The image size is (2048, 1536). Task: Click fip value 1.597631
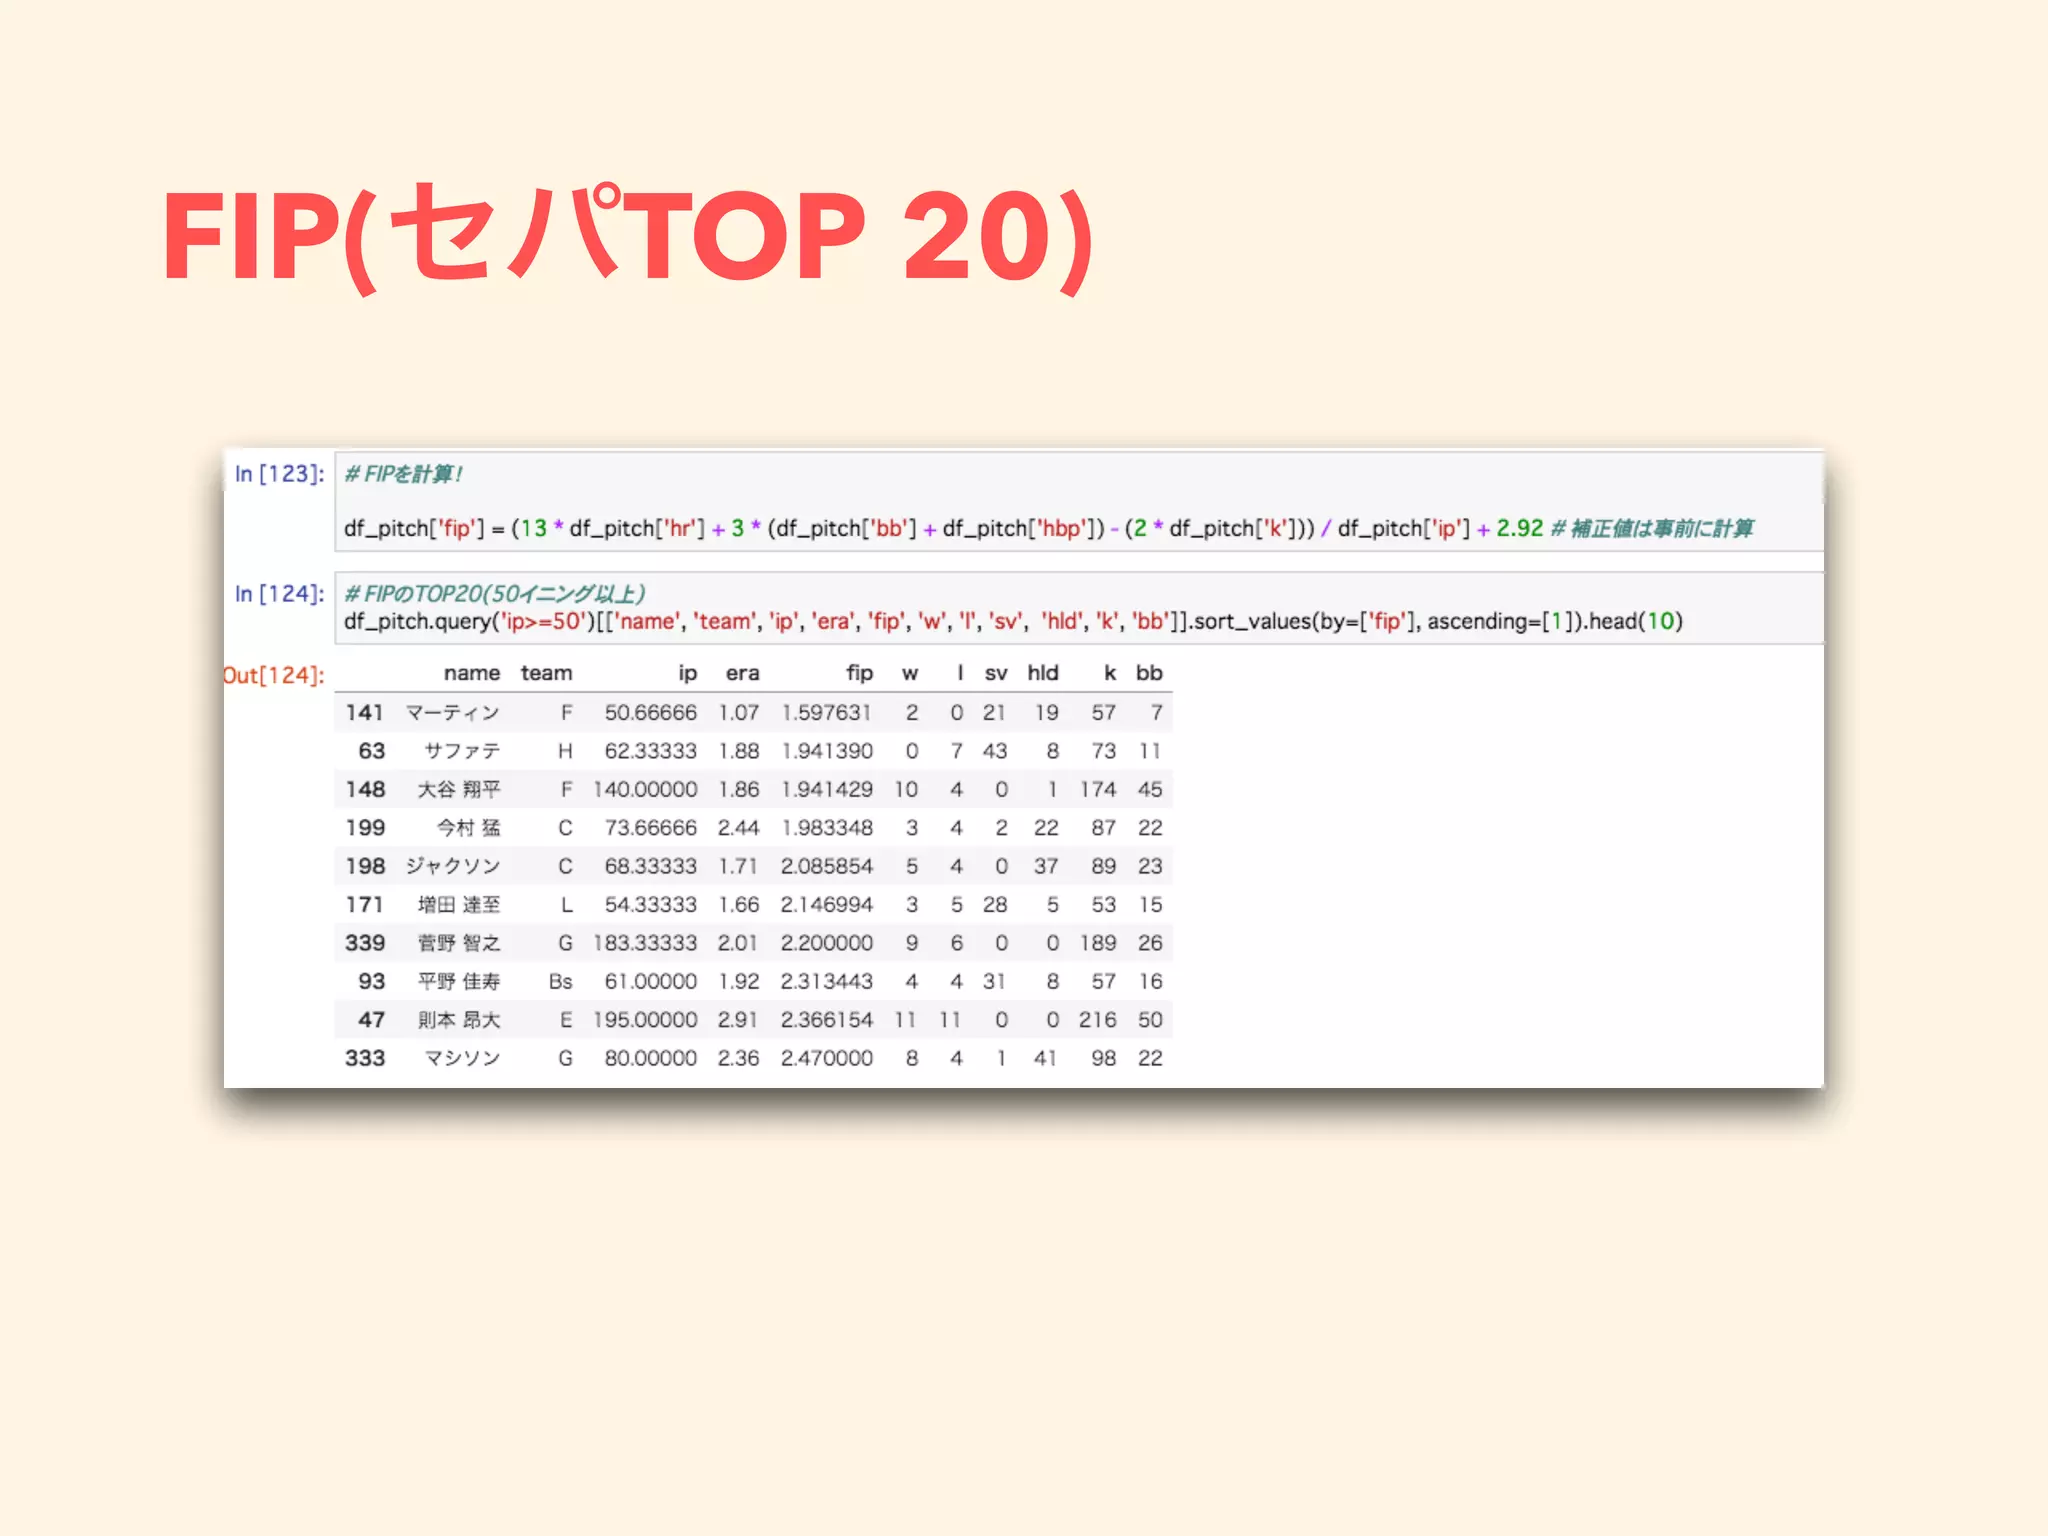826,712
